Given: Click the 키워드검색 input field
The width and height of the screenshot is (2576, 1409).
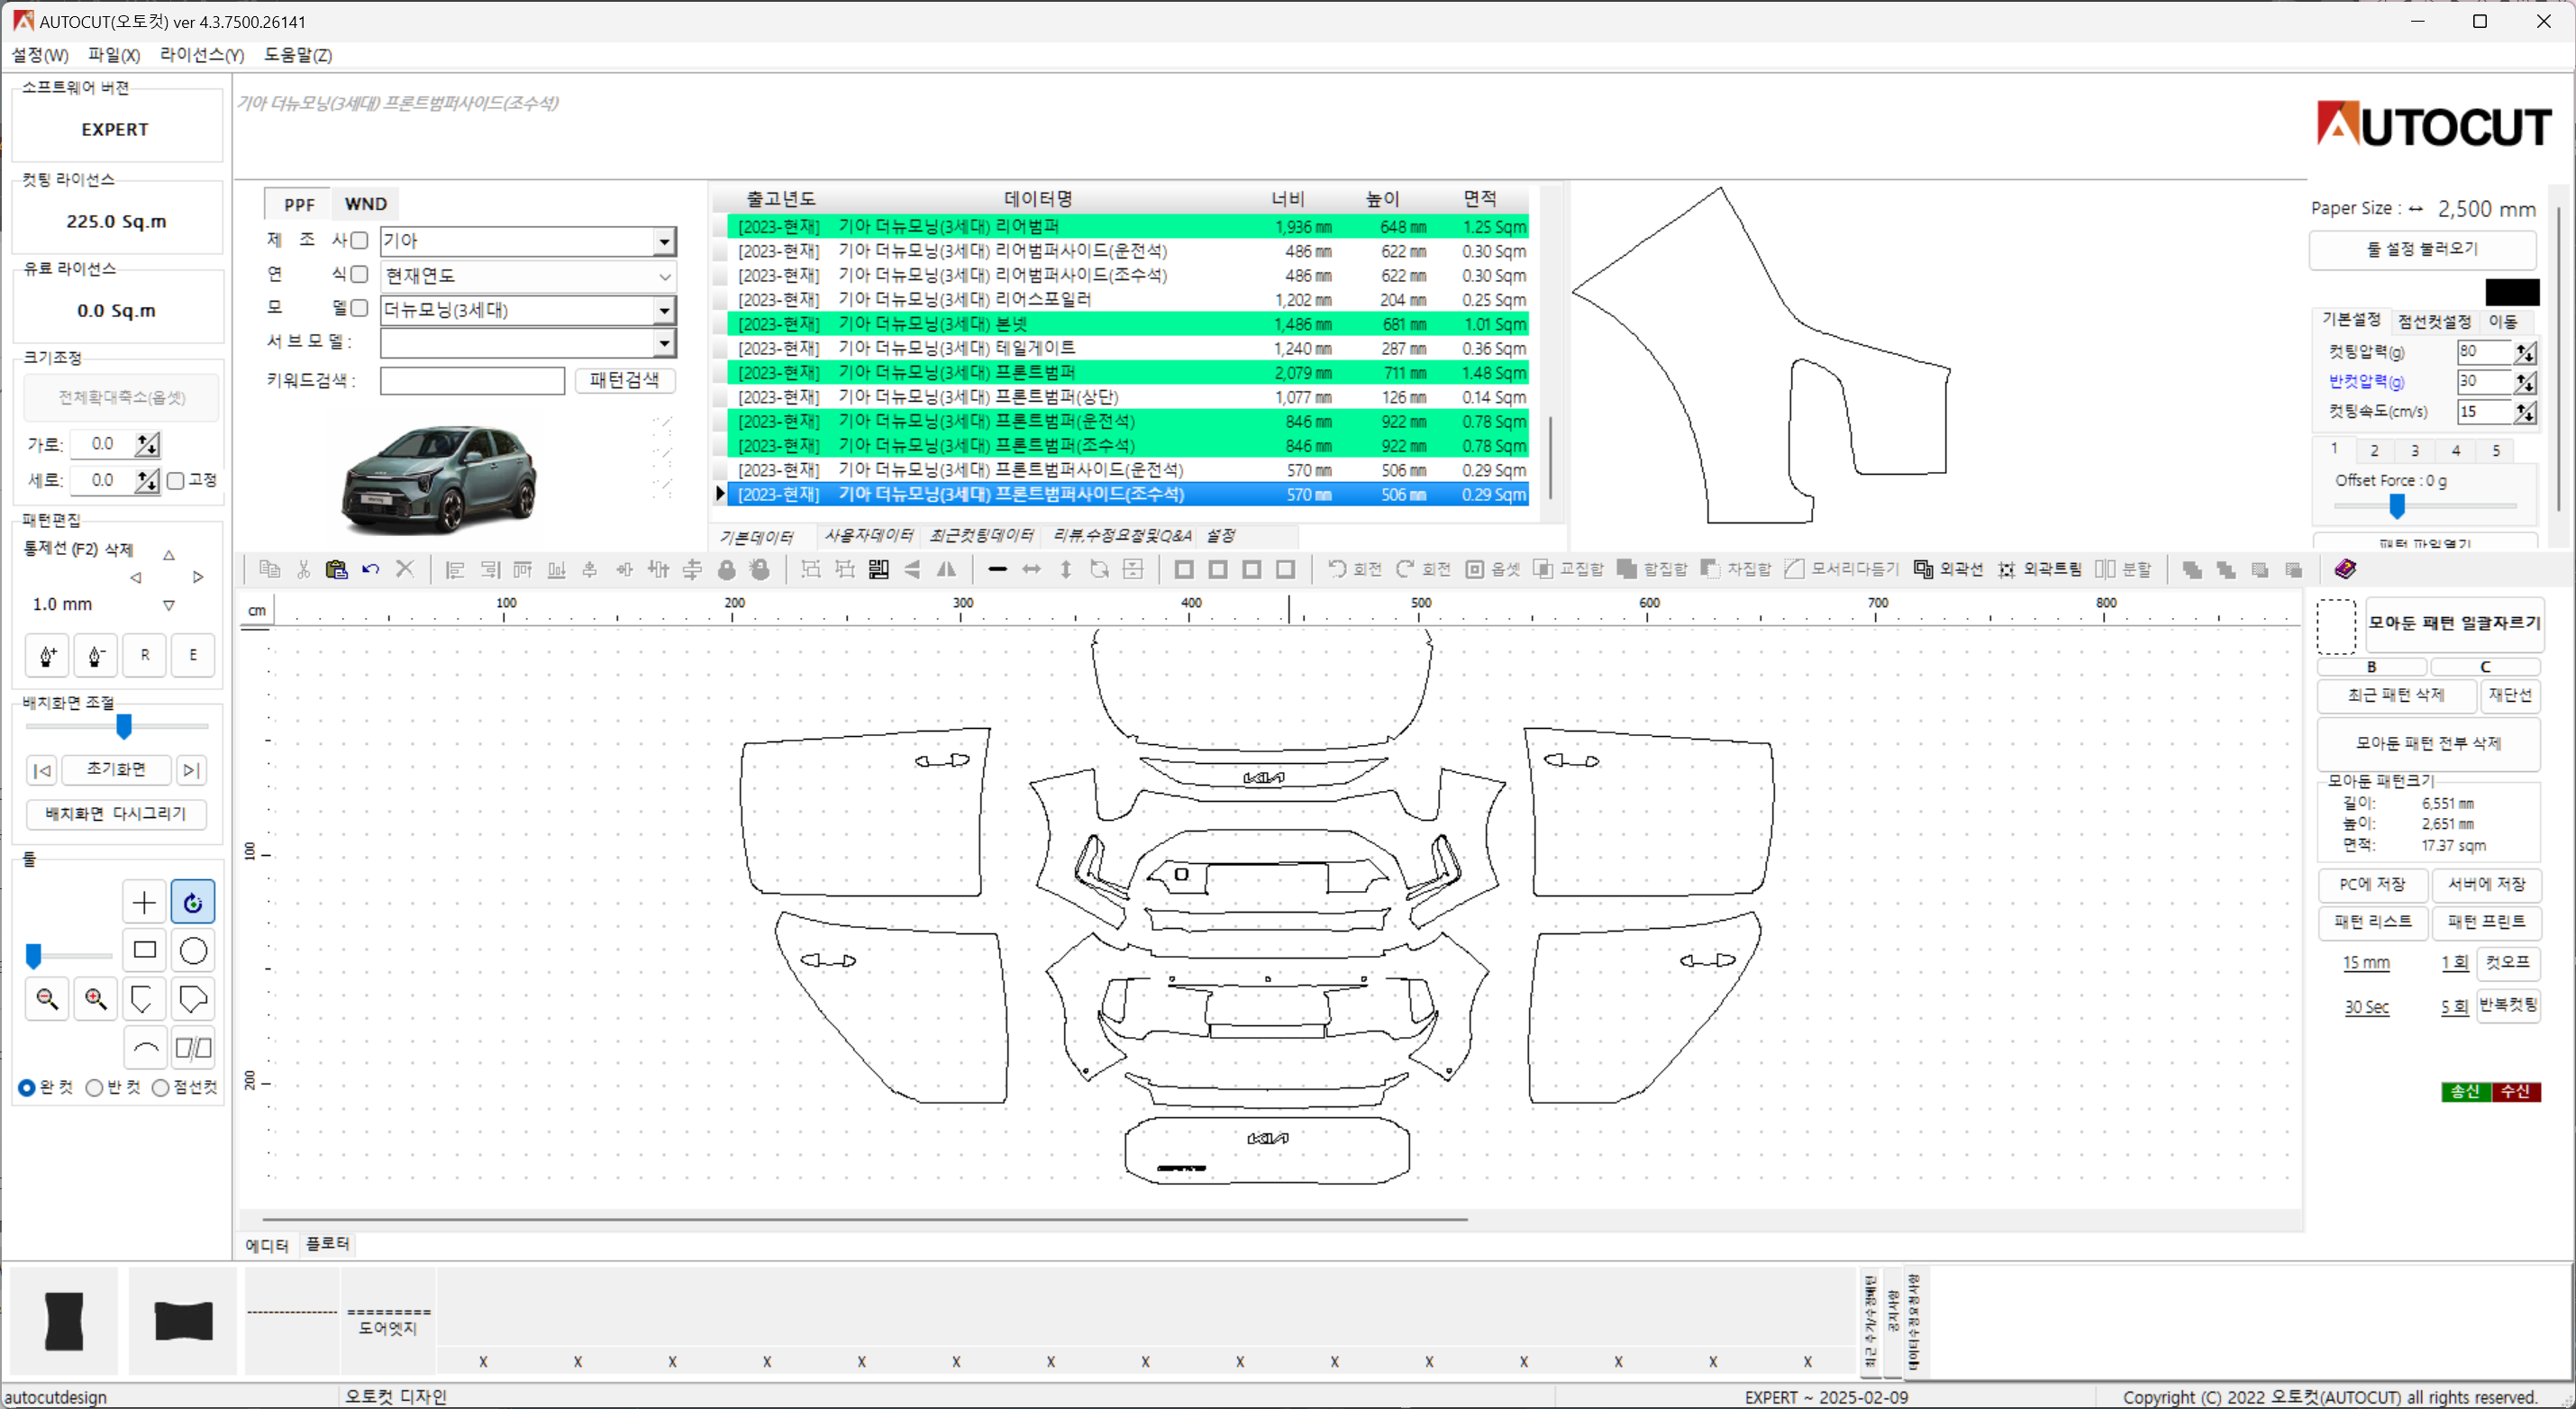Looking at the screenshot, I should click(472, 381).
